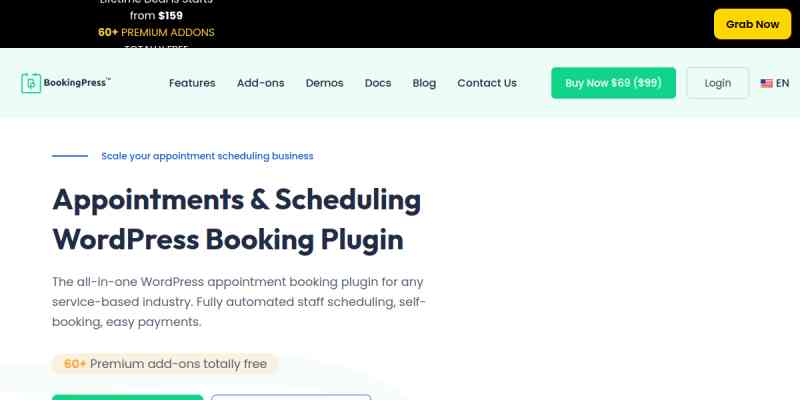Click the Scale your appointment scheduling tagline

click(207, 156)
